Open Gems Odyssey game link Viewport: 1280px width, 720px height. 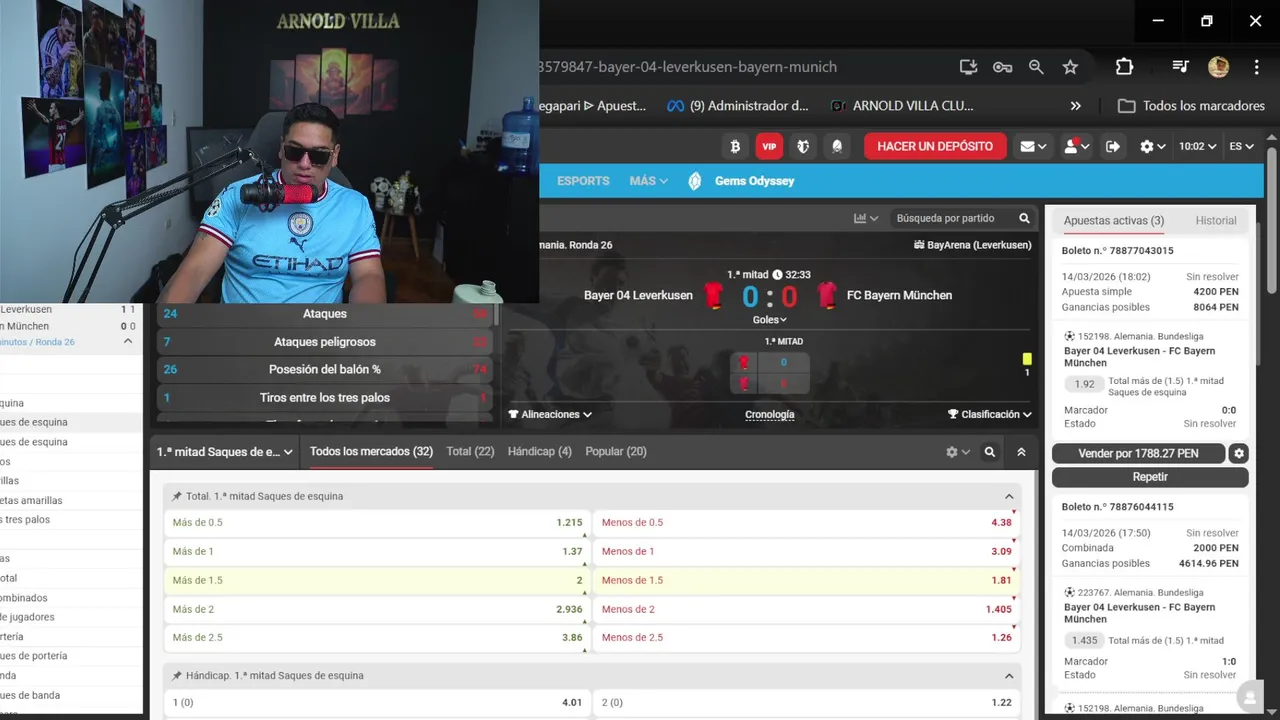742,181
